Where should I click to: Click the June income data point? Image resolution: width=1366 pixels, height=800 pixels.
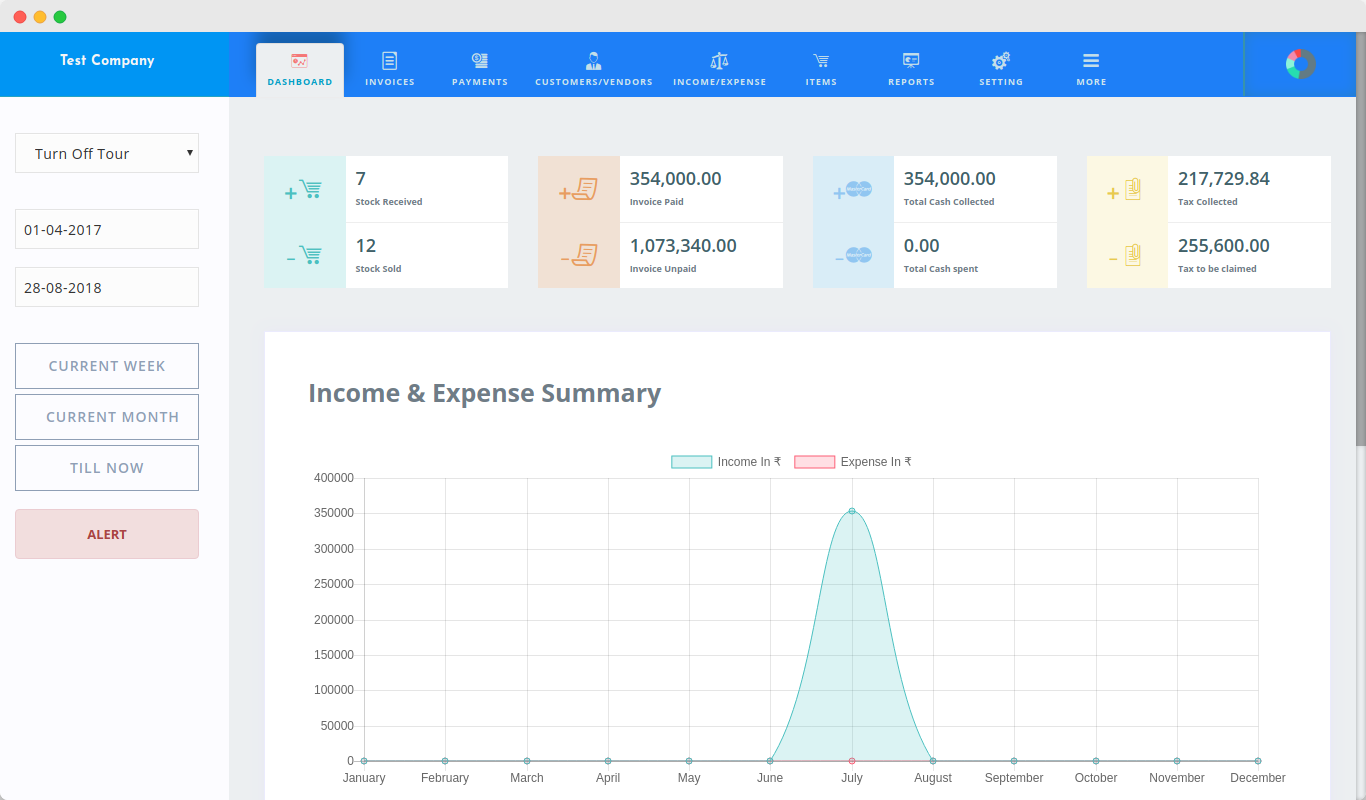(770, 761)
